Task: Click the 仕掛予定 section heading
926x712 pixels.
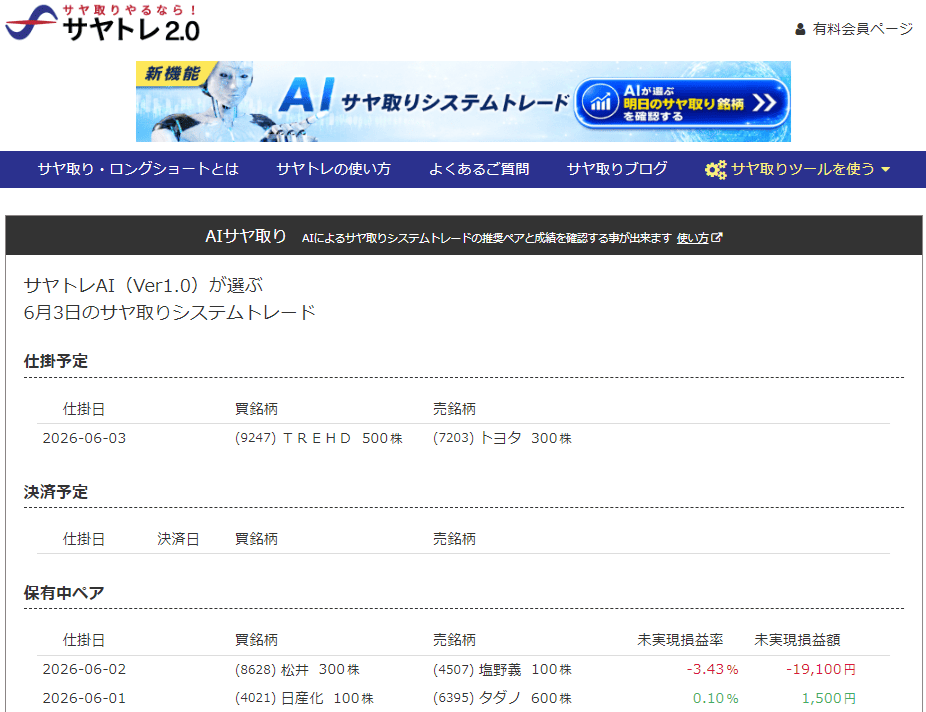Action: (56, 361)
